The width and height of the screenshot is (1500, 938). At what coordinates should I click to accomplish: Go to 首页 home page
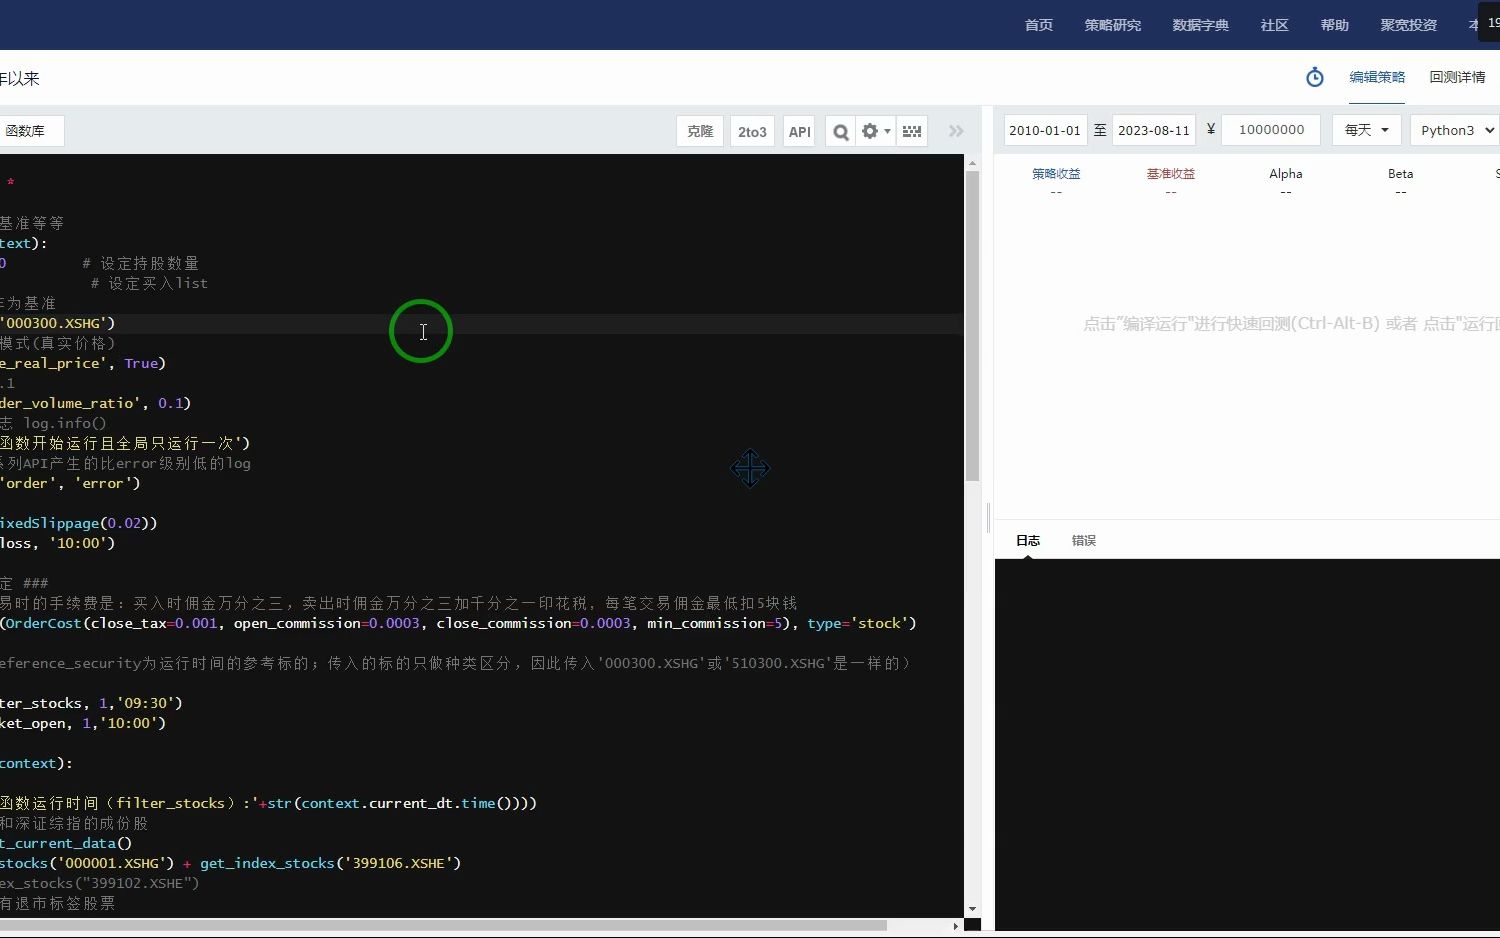pos(1039,25)
